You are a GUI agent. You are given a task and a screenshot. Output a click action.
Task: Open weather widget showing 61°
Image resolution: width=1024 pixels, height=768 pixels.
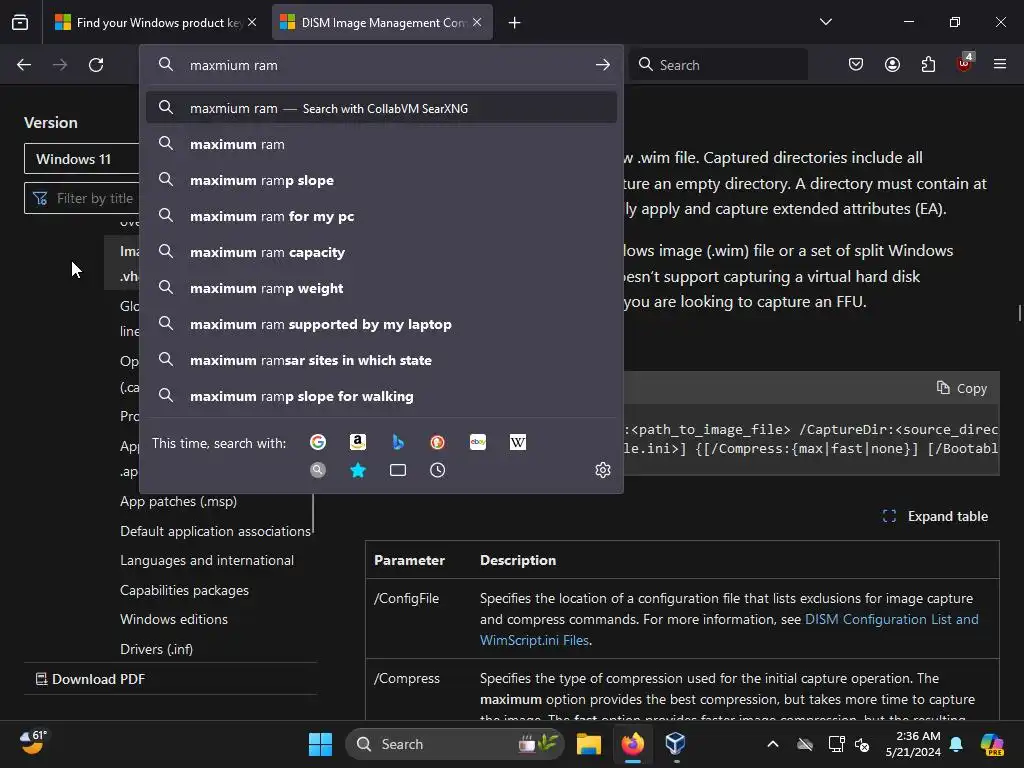(34, 743)
